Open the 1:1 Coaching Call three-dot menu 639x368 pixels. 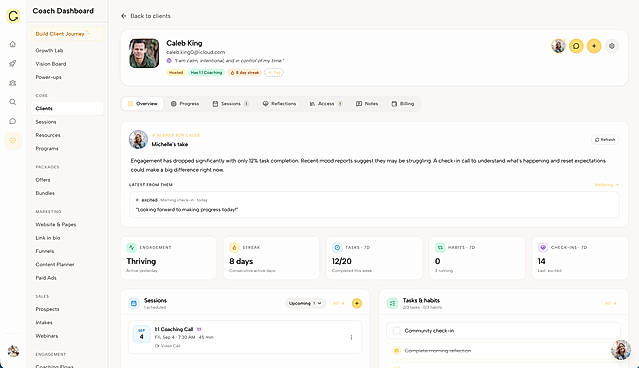tap(351, 337)
